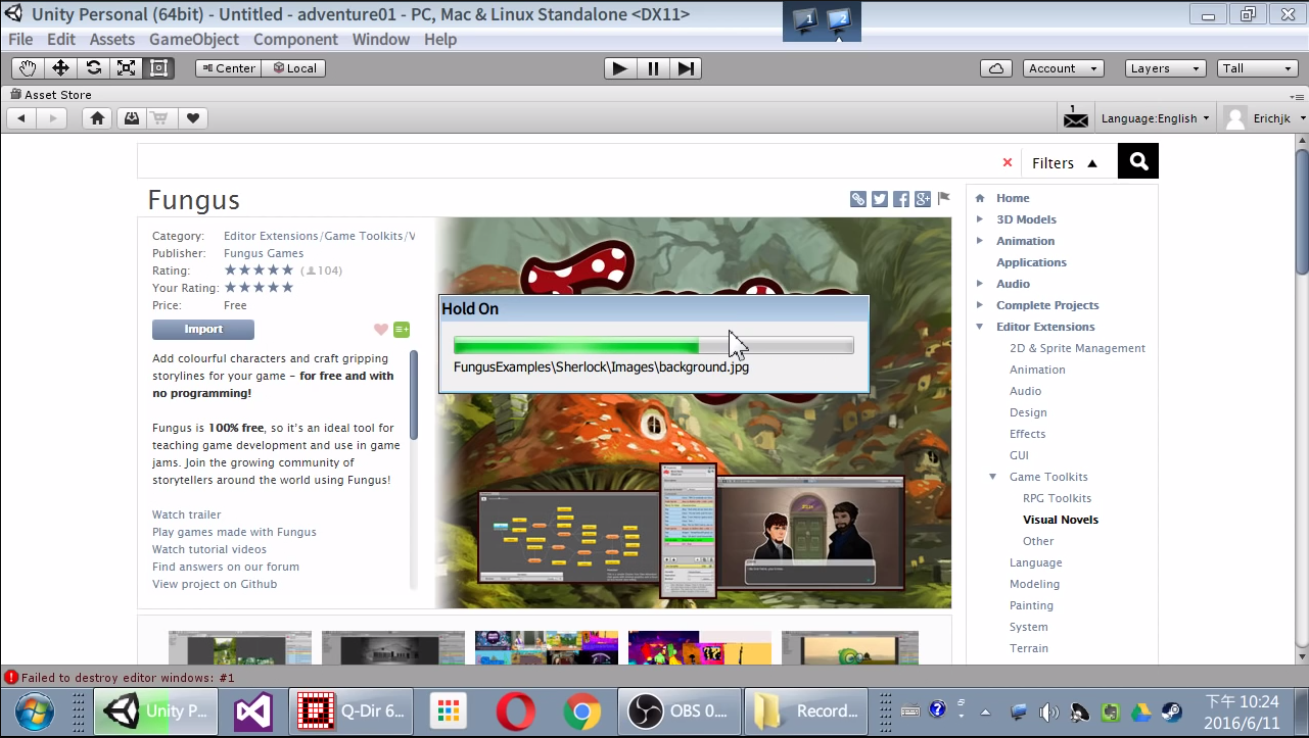Open Find answers on our forum link
This screenshot has width=1309, height=738.
[x=225, y=567]
